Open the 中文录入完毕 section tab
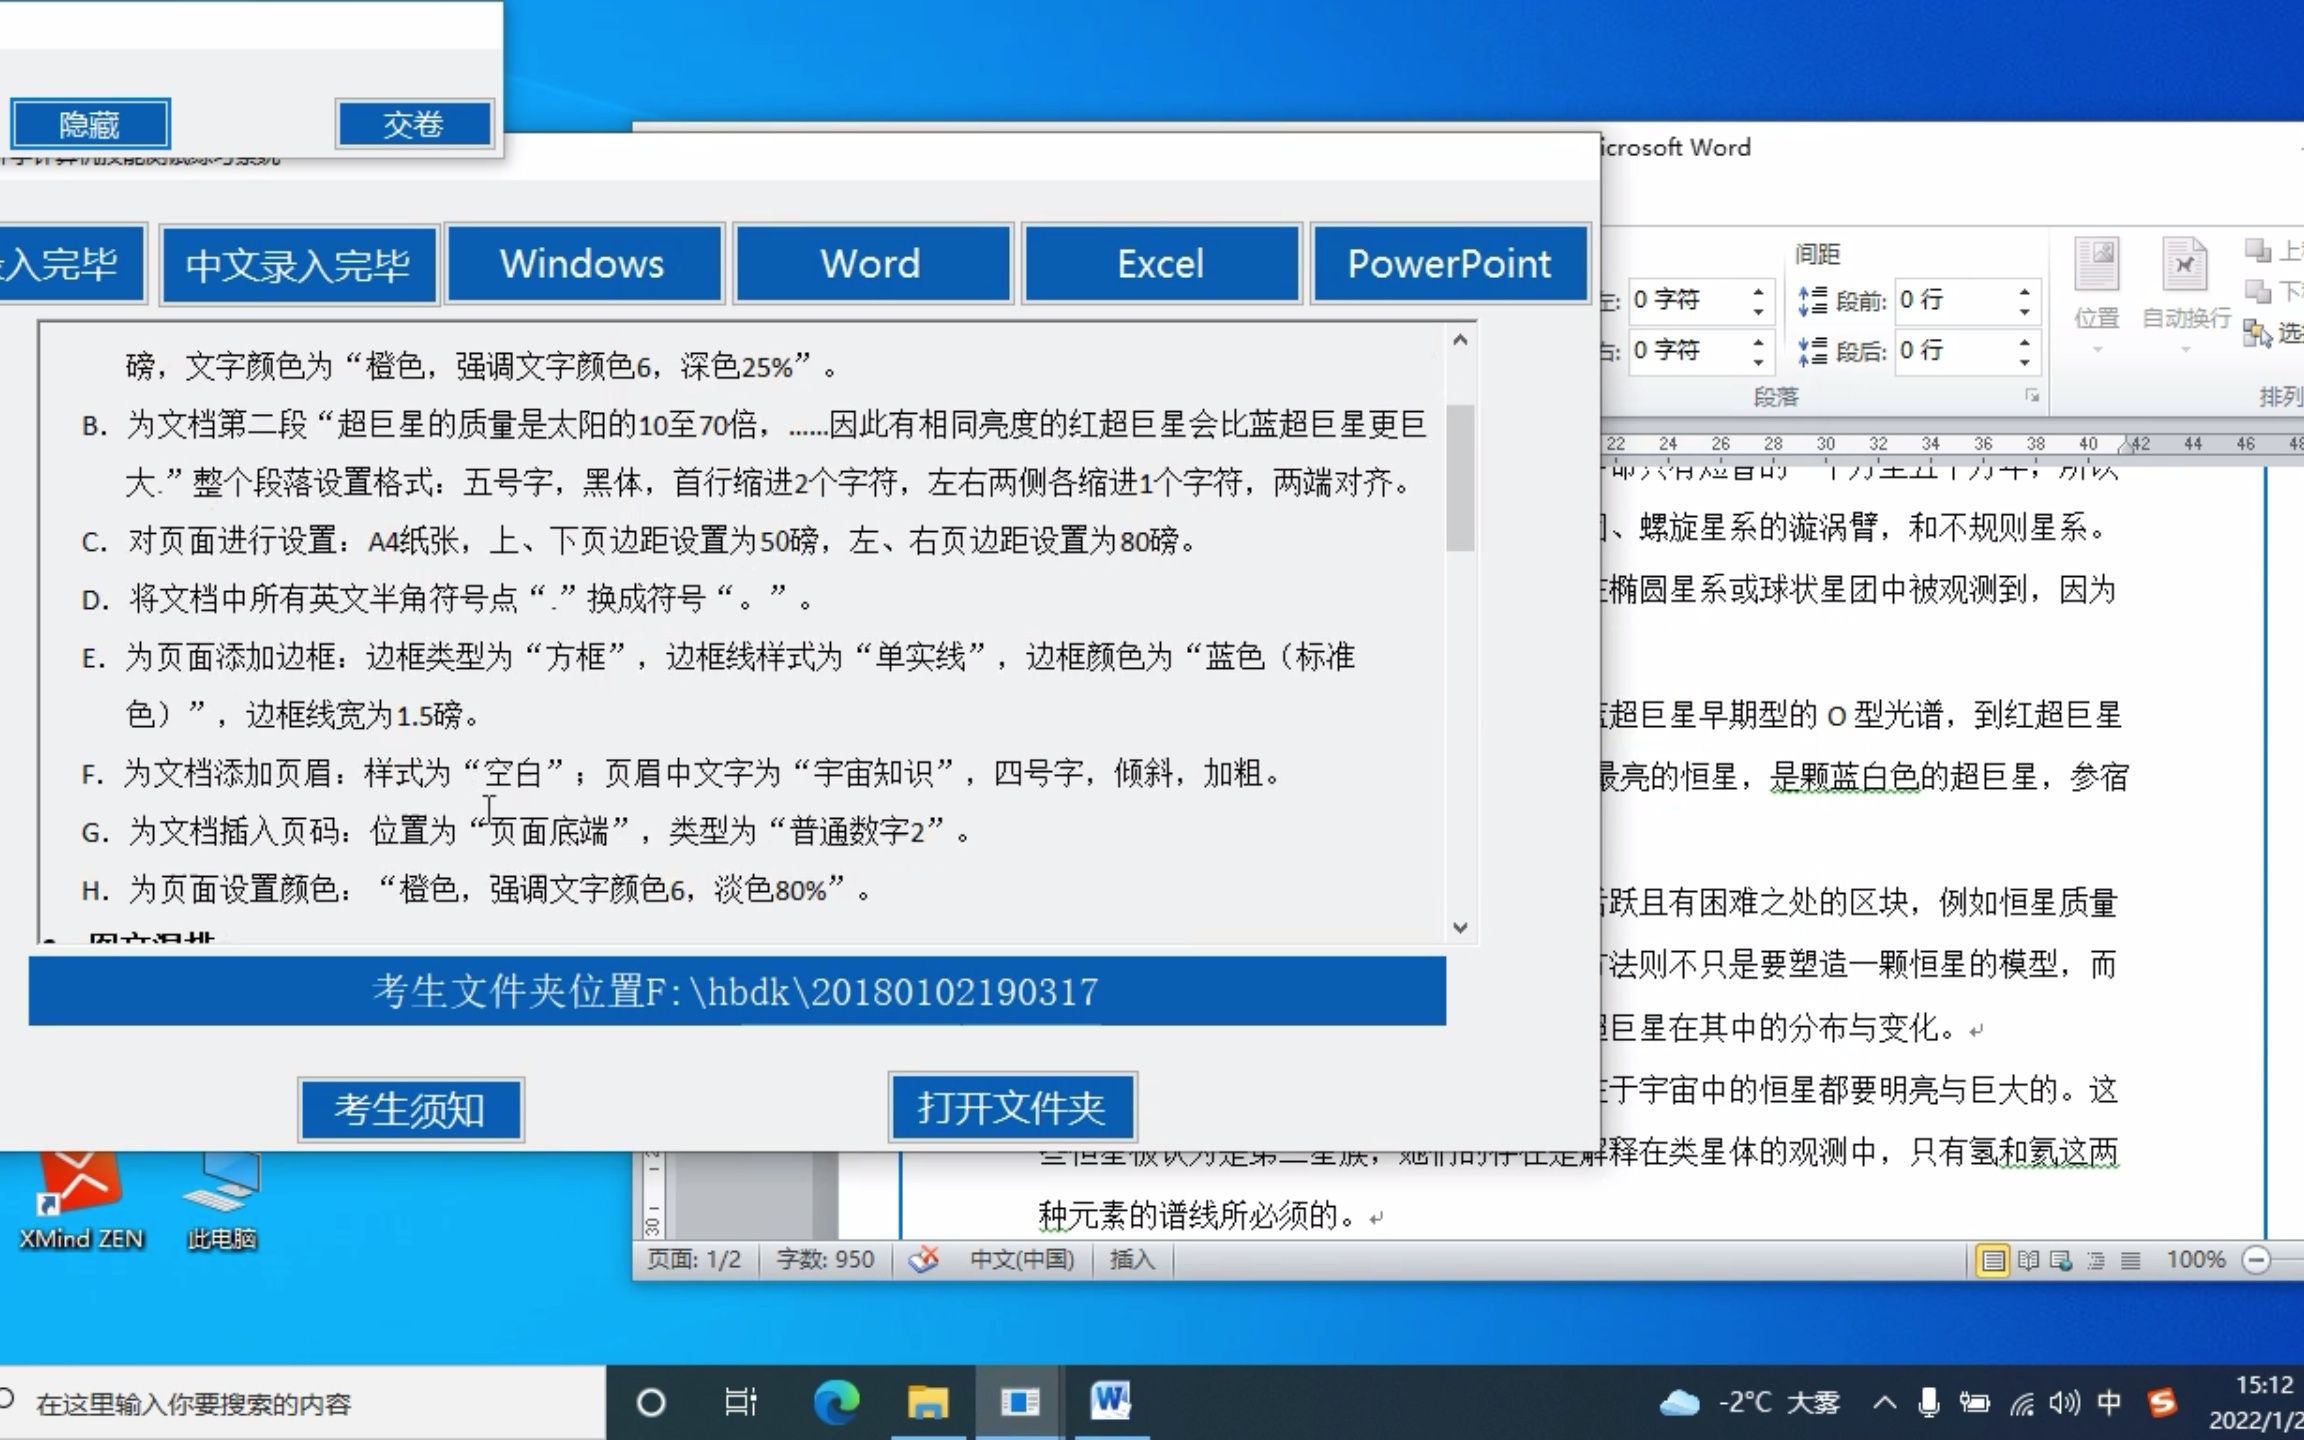 click(298, 264)
